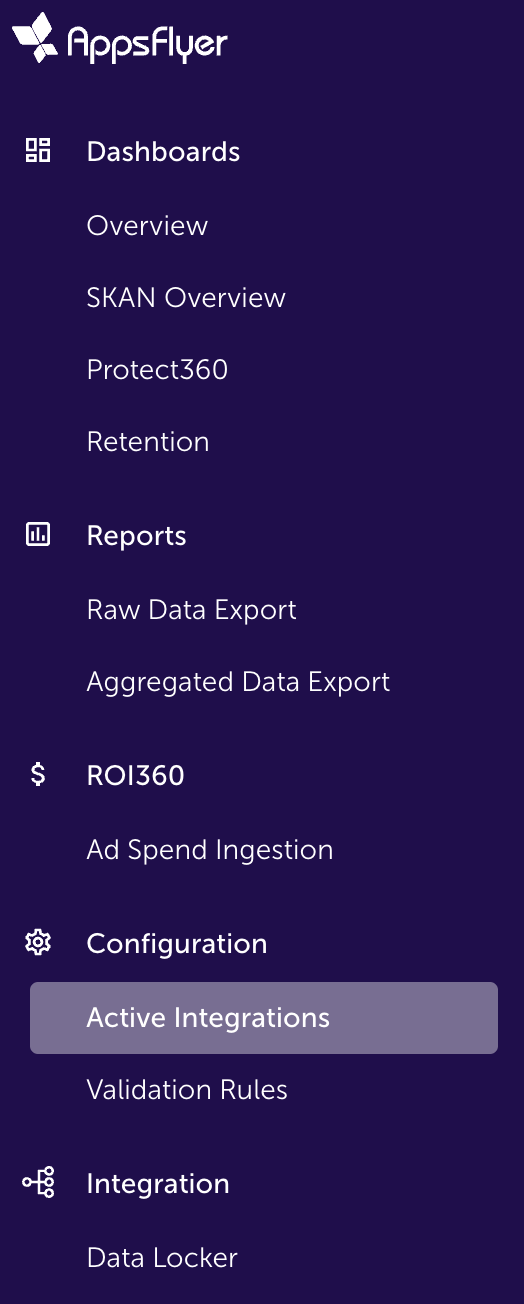Select the ROI360 section heading
Screen dimensions: 524x1304
point(135,776)
